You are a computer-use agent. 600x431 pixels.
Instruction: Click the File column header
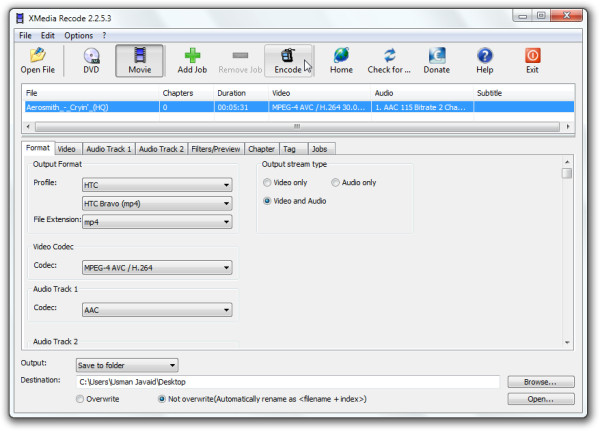(x=91, y=93)
